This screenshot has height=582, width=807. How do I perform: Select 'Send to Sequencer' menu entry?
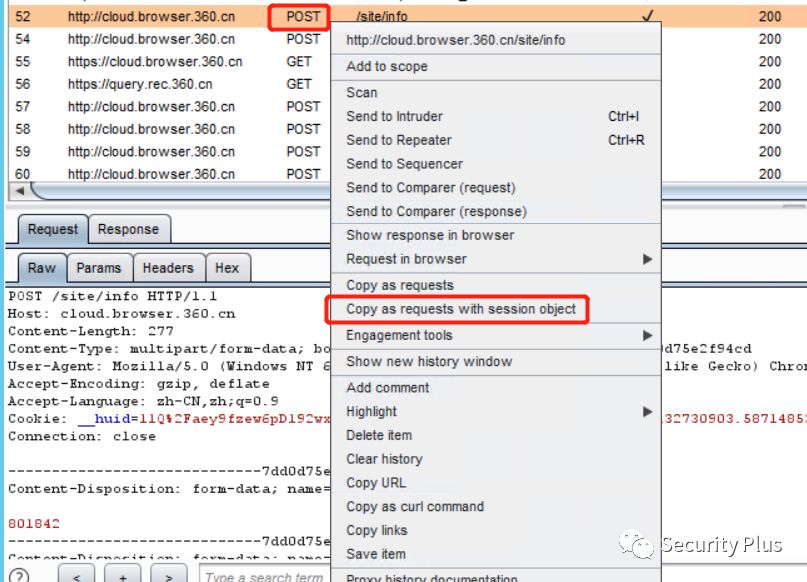pyautogui.click(x=496, y=164)
